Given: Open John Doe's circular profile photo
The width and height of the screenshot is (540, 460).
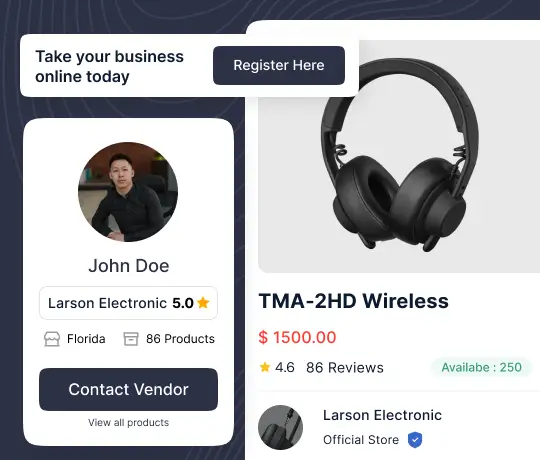Looking at the screenshot, I should (128, 192).
